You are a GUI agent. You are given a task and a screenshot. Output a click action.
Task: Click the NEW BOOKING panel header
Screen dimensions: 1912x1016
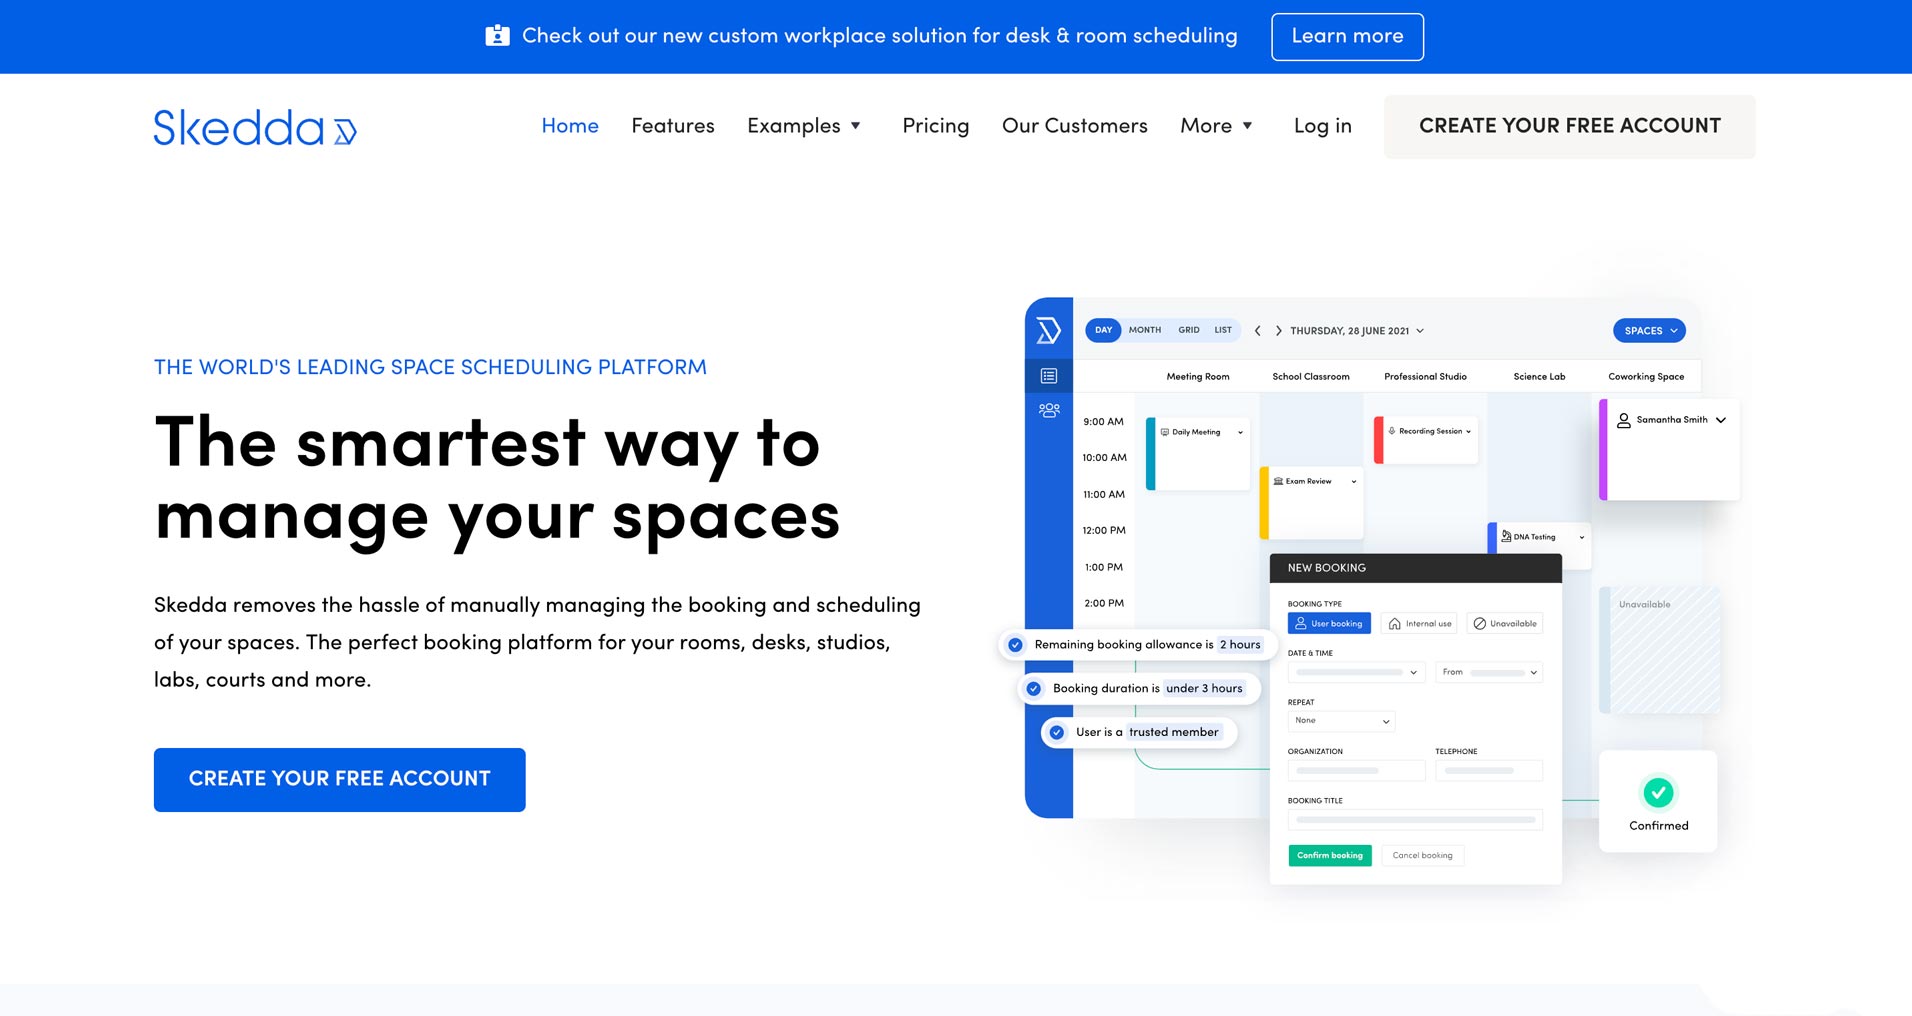[1415, 568]
